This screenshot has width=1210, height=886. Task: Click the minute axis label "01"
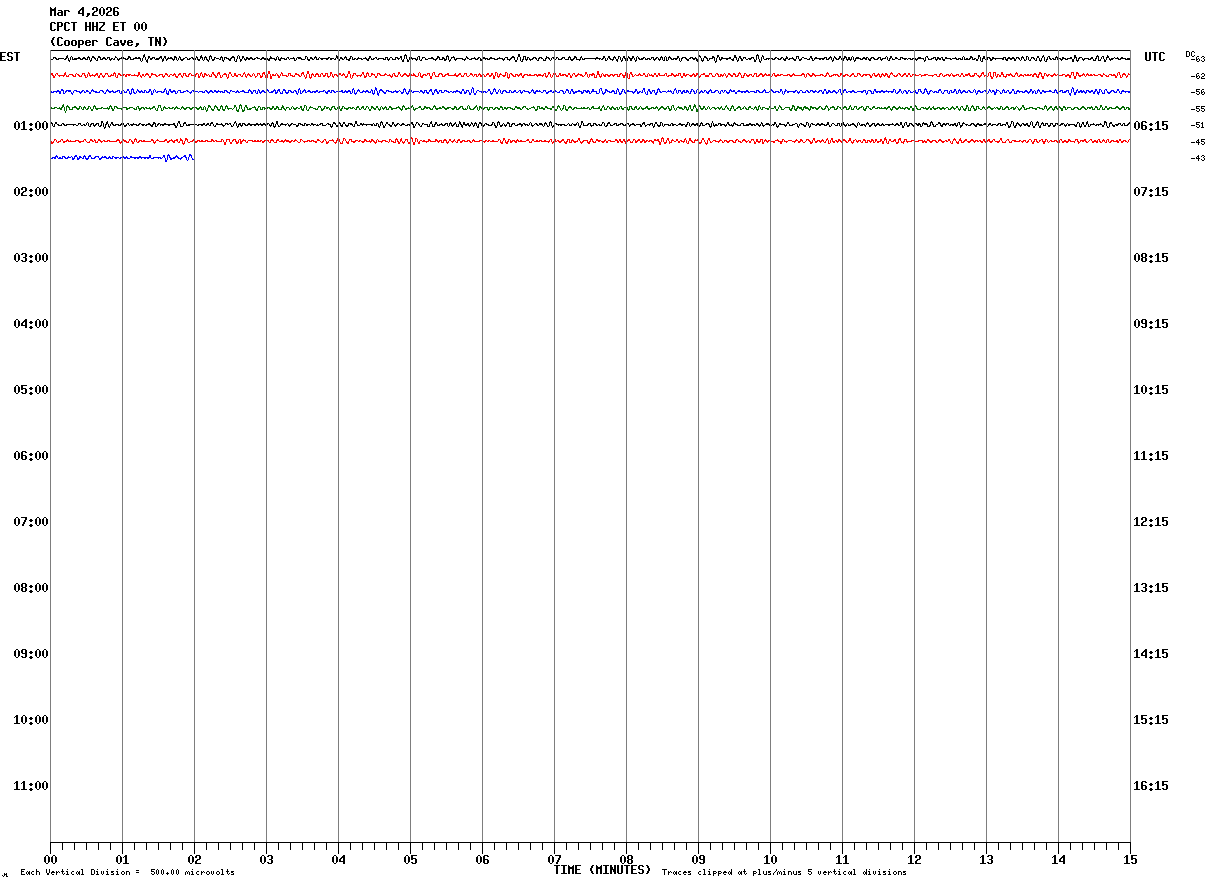[x=122, y=860]
